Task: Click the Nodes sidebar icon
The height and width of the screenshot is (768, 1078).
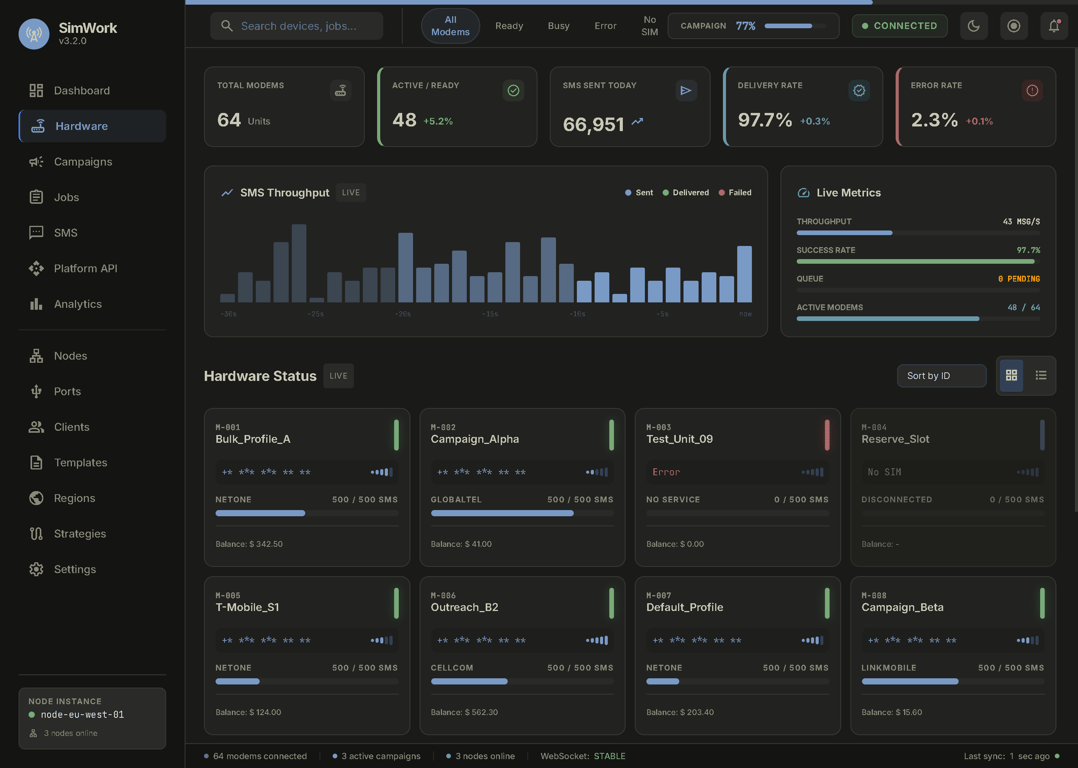Action: click(x=36, y=356)
